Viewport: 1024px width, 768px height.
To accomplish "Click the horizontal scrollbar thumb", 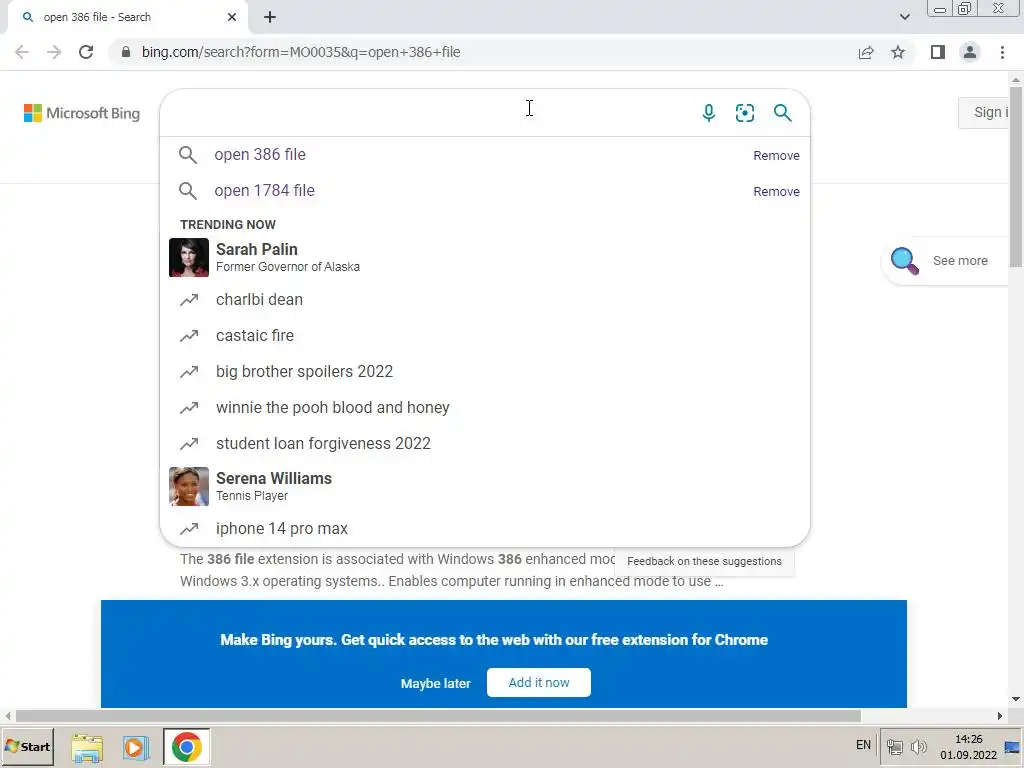I will [x=438, y=716].
